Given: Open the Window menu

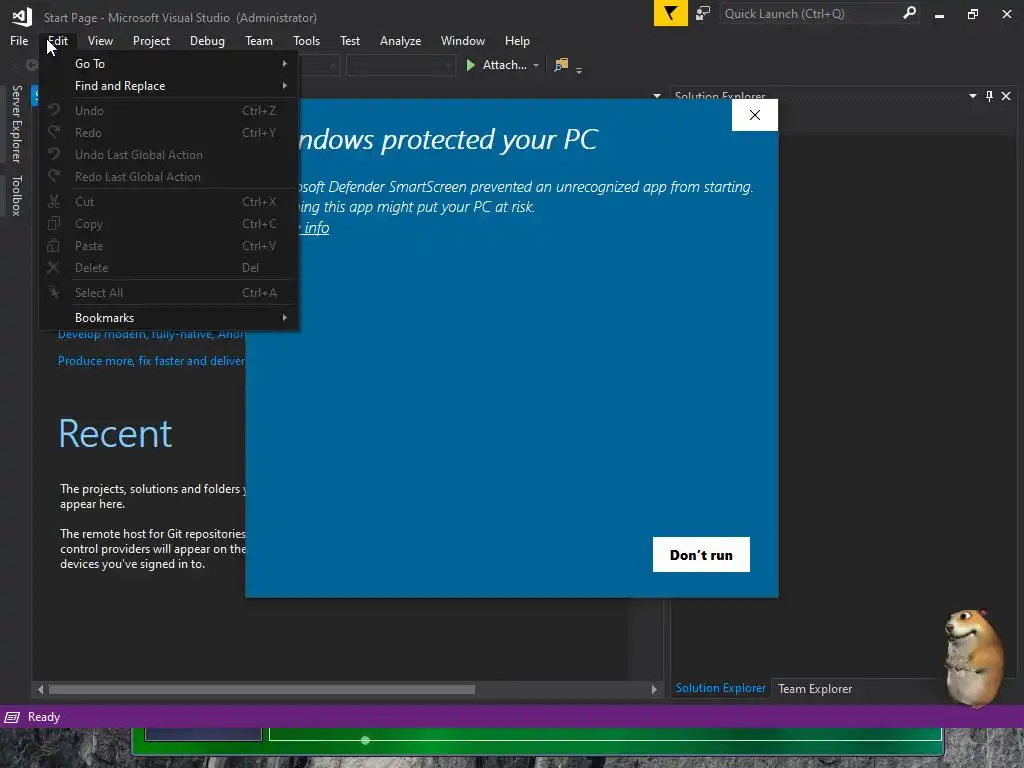Looking at the screenshot, I should click(462, 40).
